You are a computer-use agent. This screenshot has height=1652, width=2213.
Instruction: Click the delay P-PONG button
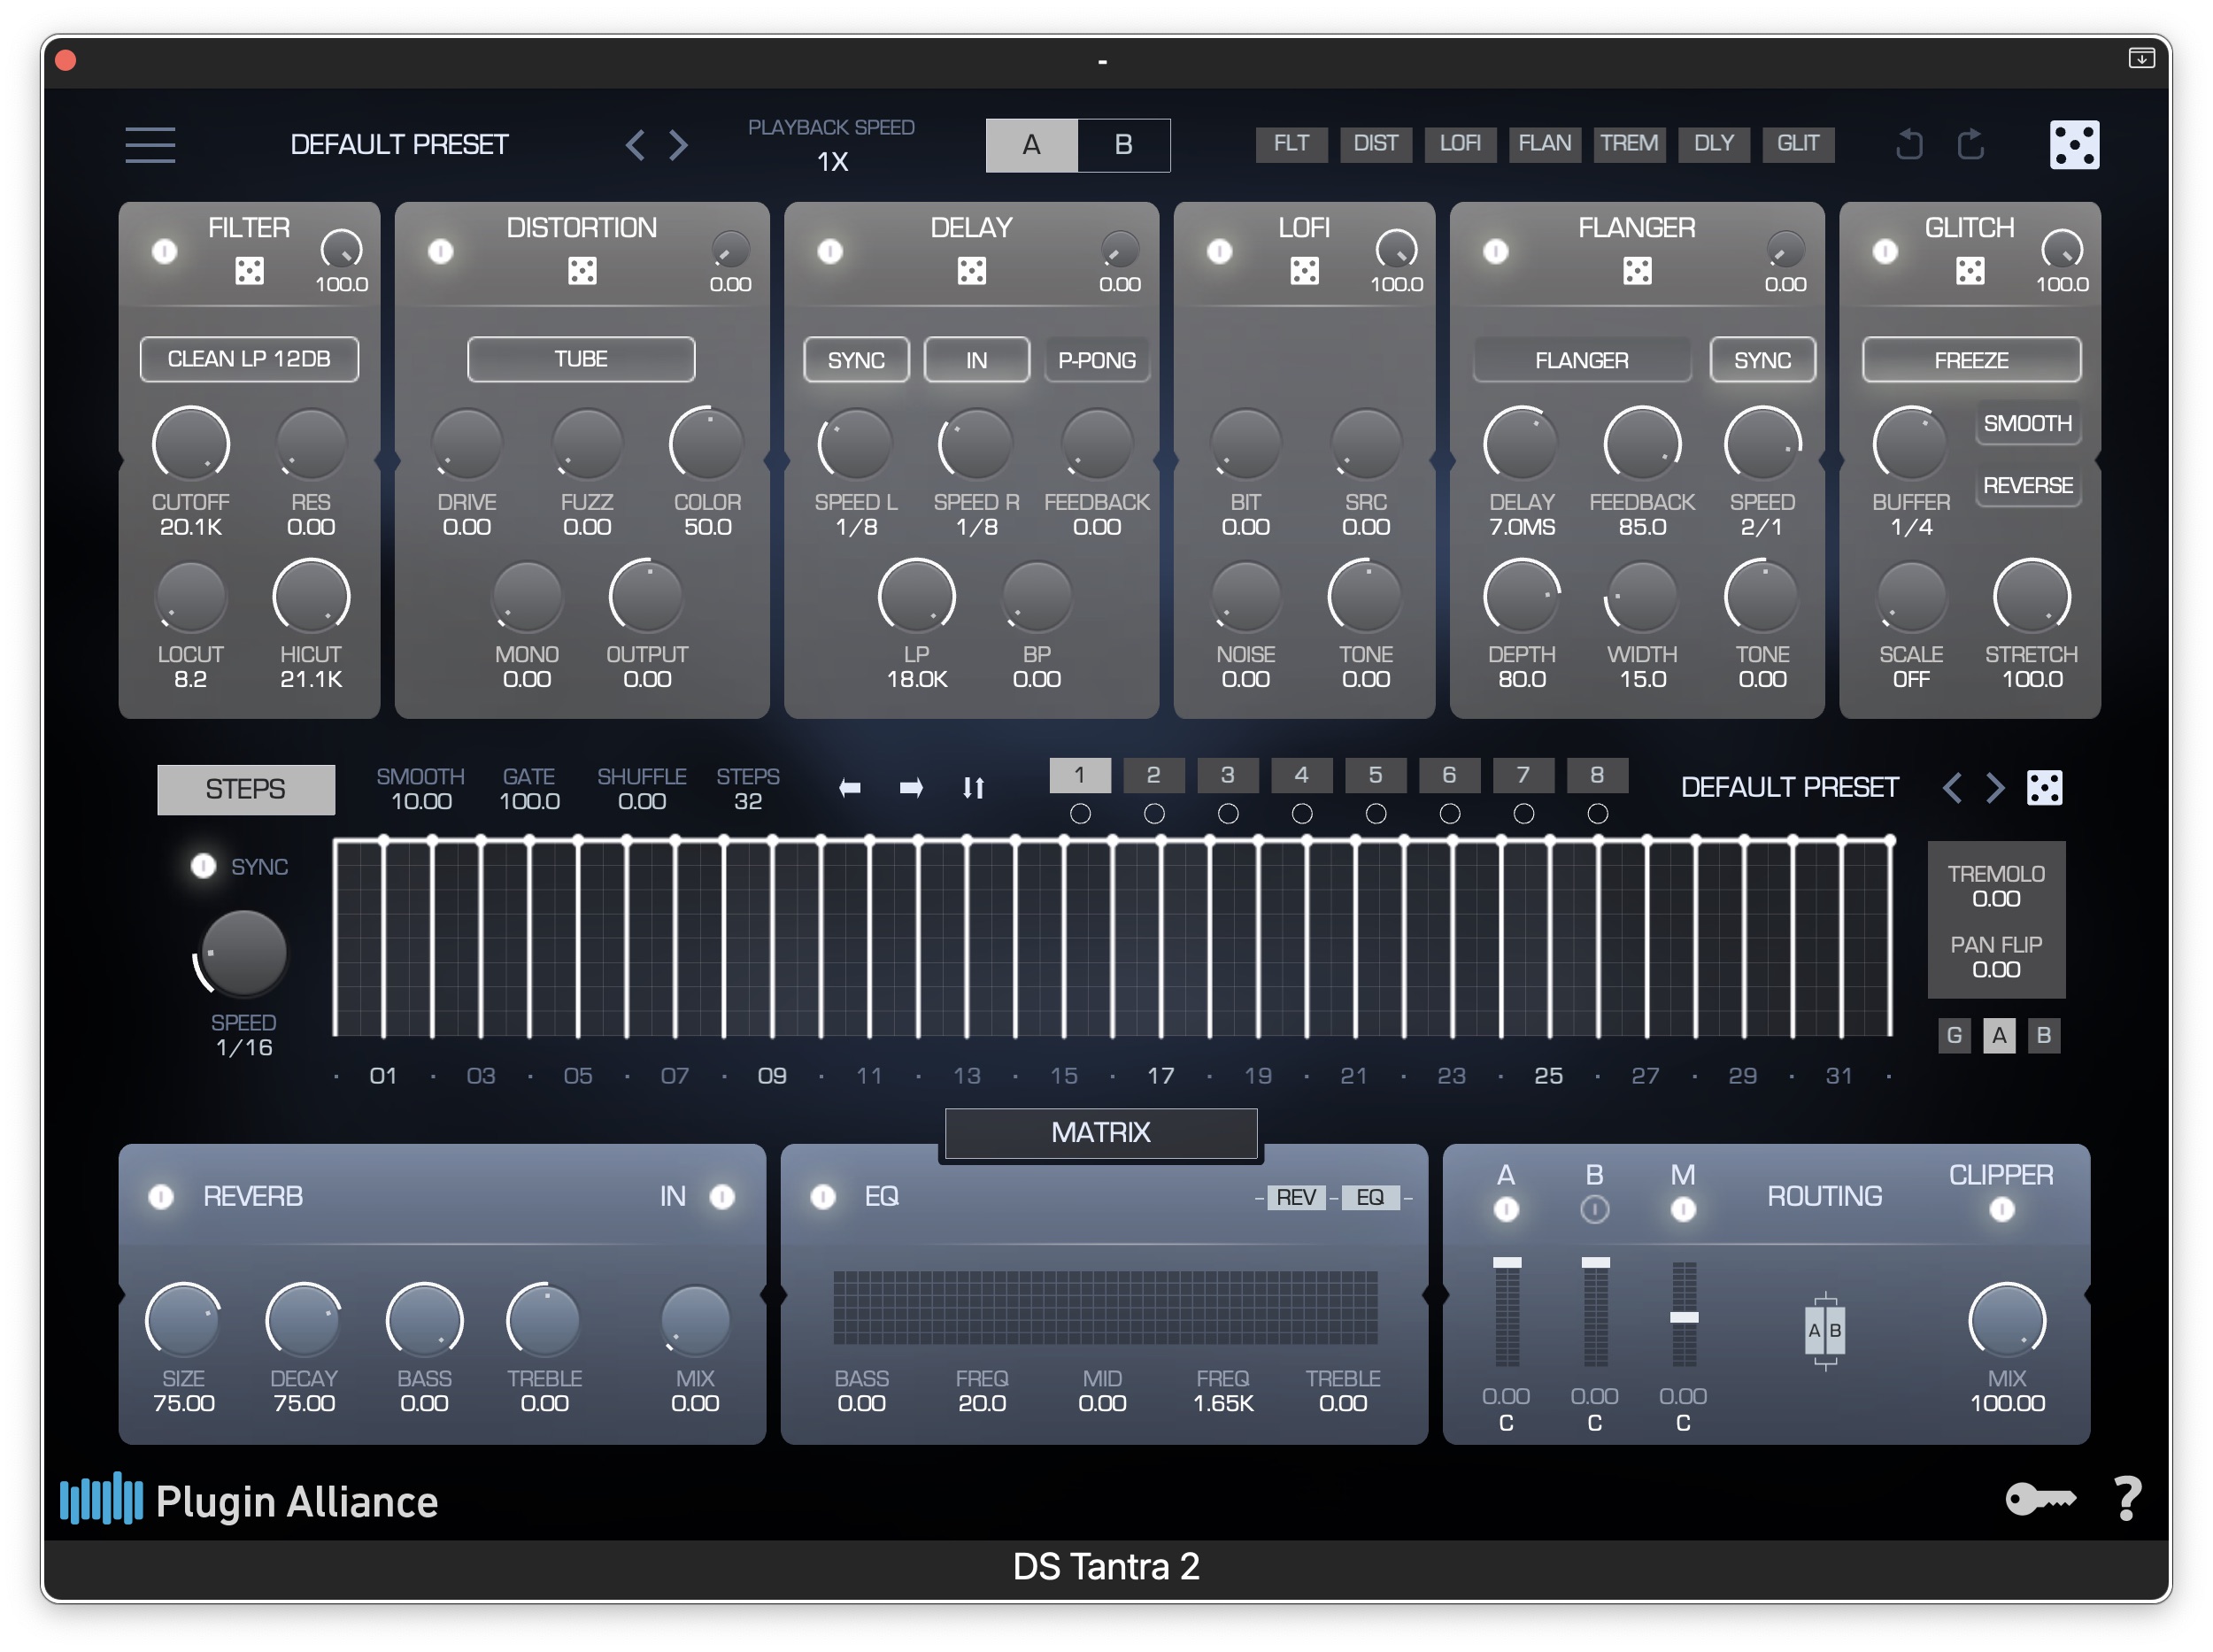pyautogui.click(x=1096, y=360)
